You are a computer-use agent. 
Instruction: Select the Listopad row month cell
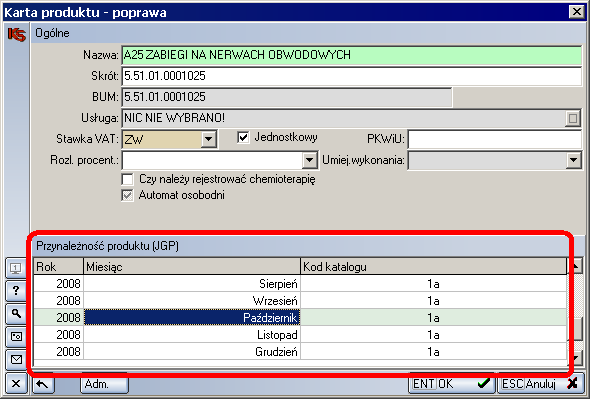(192, 335)
